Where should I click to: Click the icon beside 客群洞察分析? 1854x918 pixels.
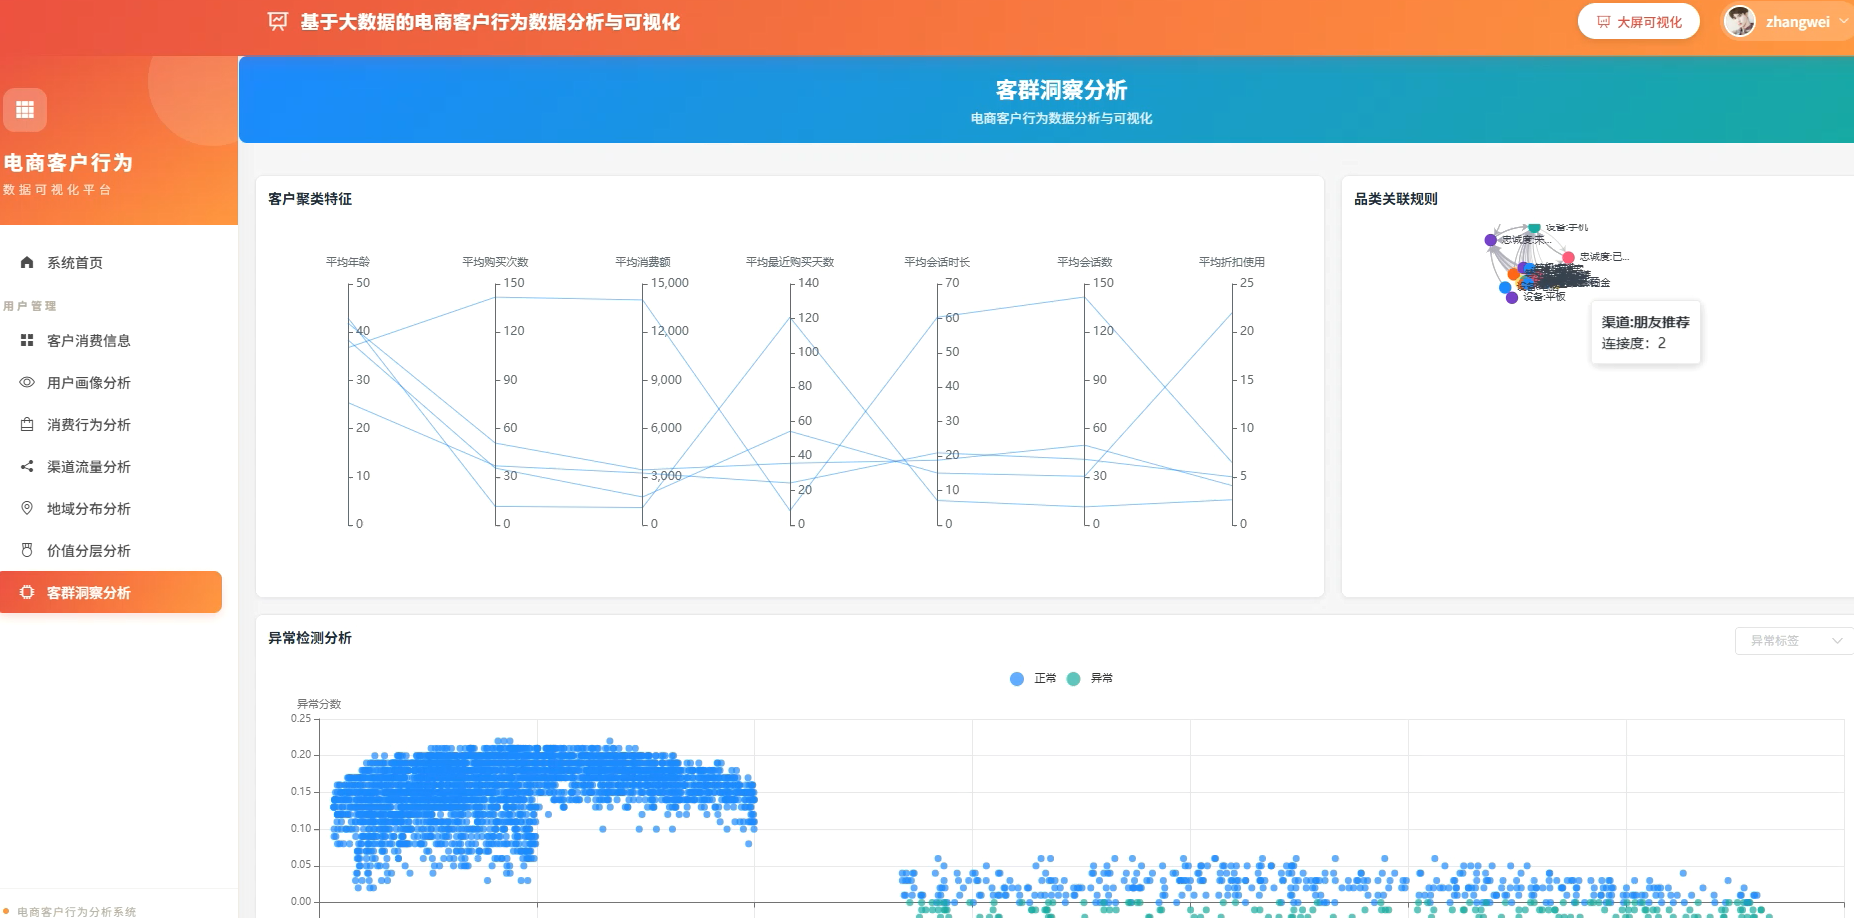[27, 592]
